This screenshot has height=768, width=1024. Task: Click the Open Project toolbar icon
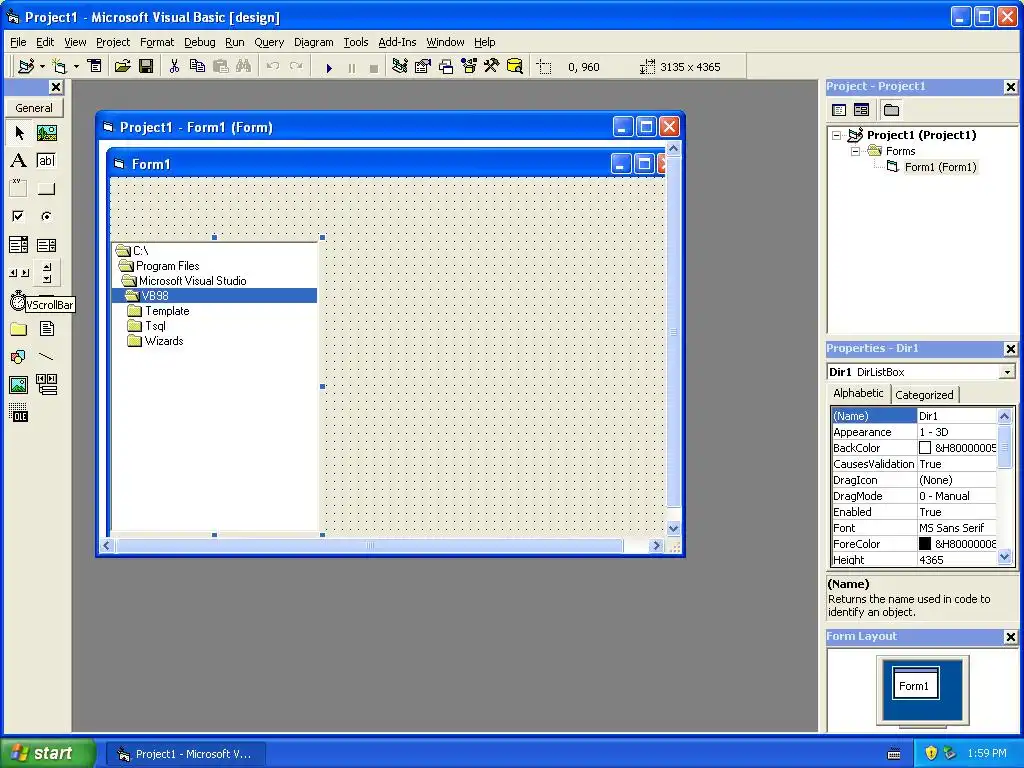(122, 66)
